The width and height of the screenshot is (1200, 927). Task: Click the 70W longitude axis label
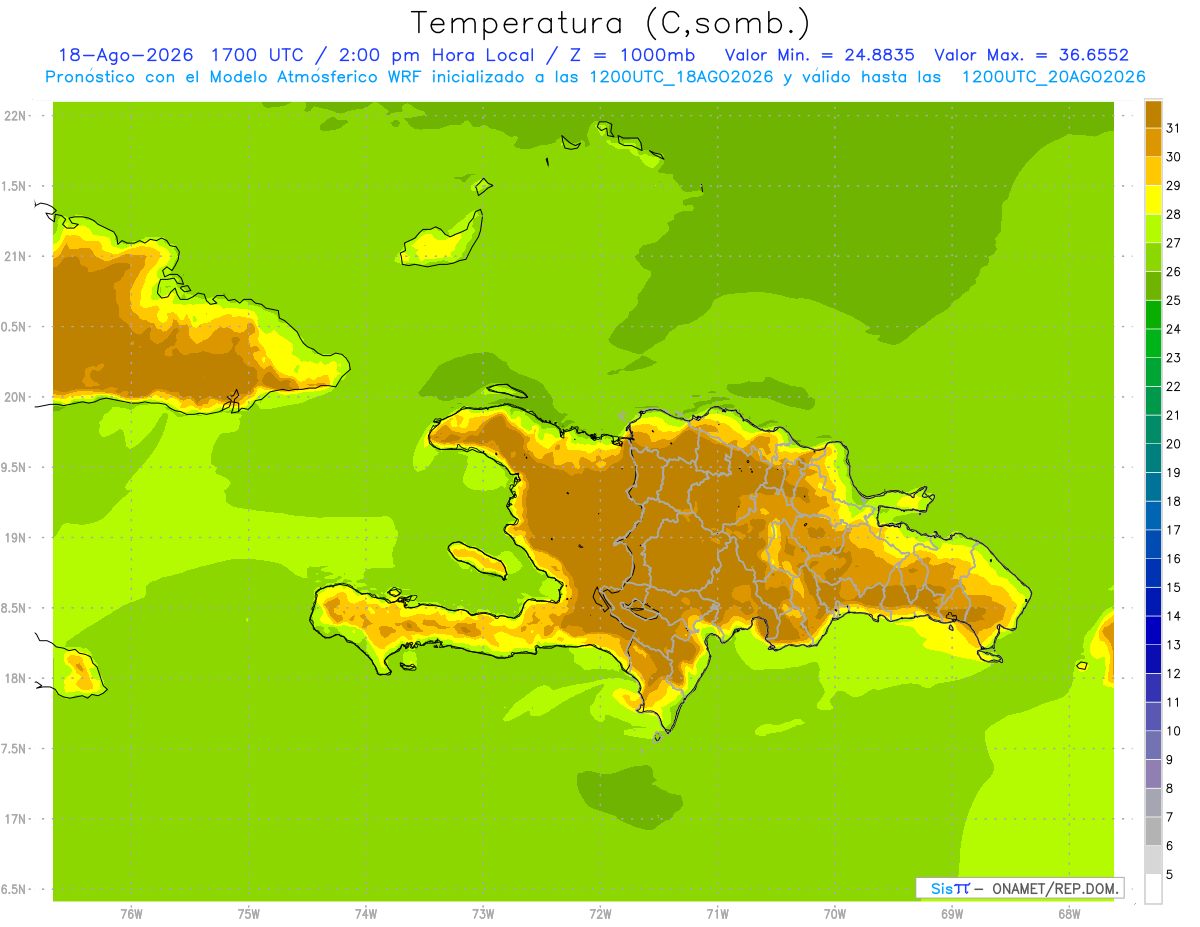(835, 914)
